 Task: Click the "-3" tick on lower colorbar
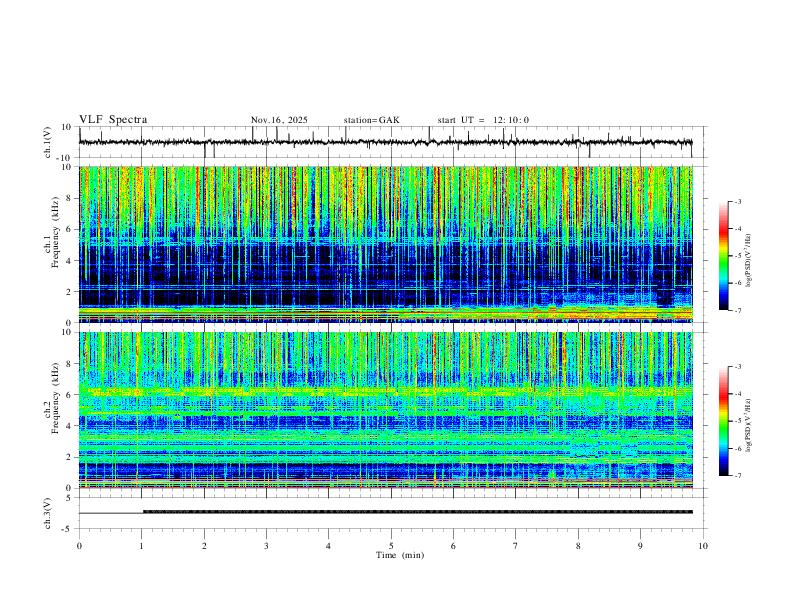tap(737, 367)
